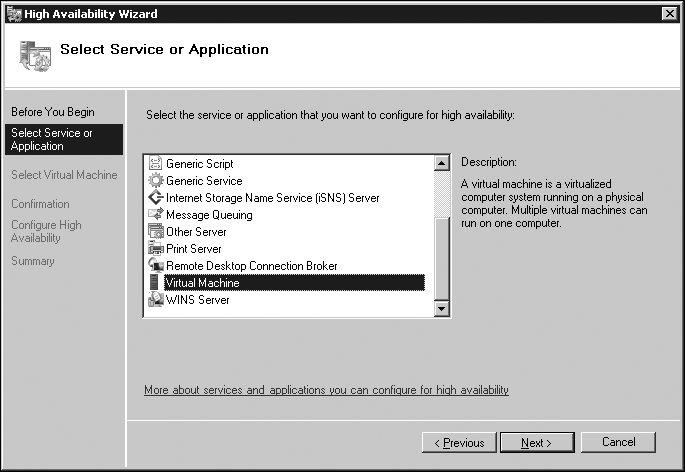
Task: Click the Remote Desktop Connection Broker icon
Action: tap(156, 265)
